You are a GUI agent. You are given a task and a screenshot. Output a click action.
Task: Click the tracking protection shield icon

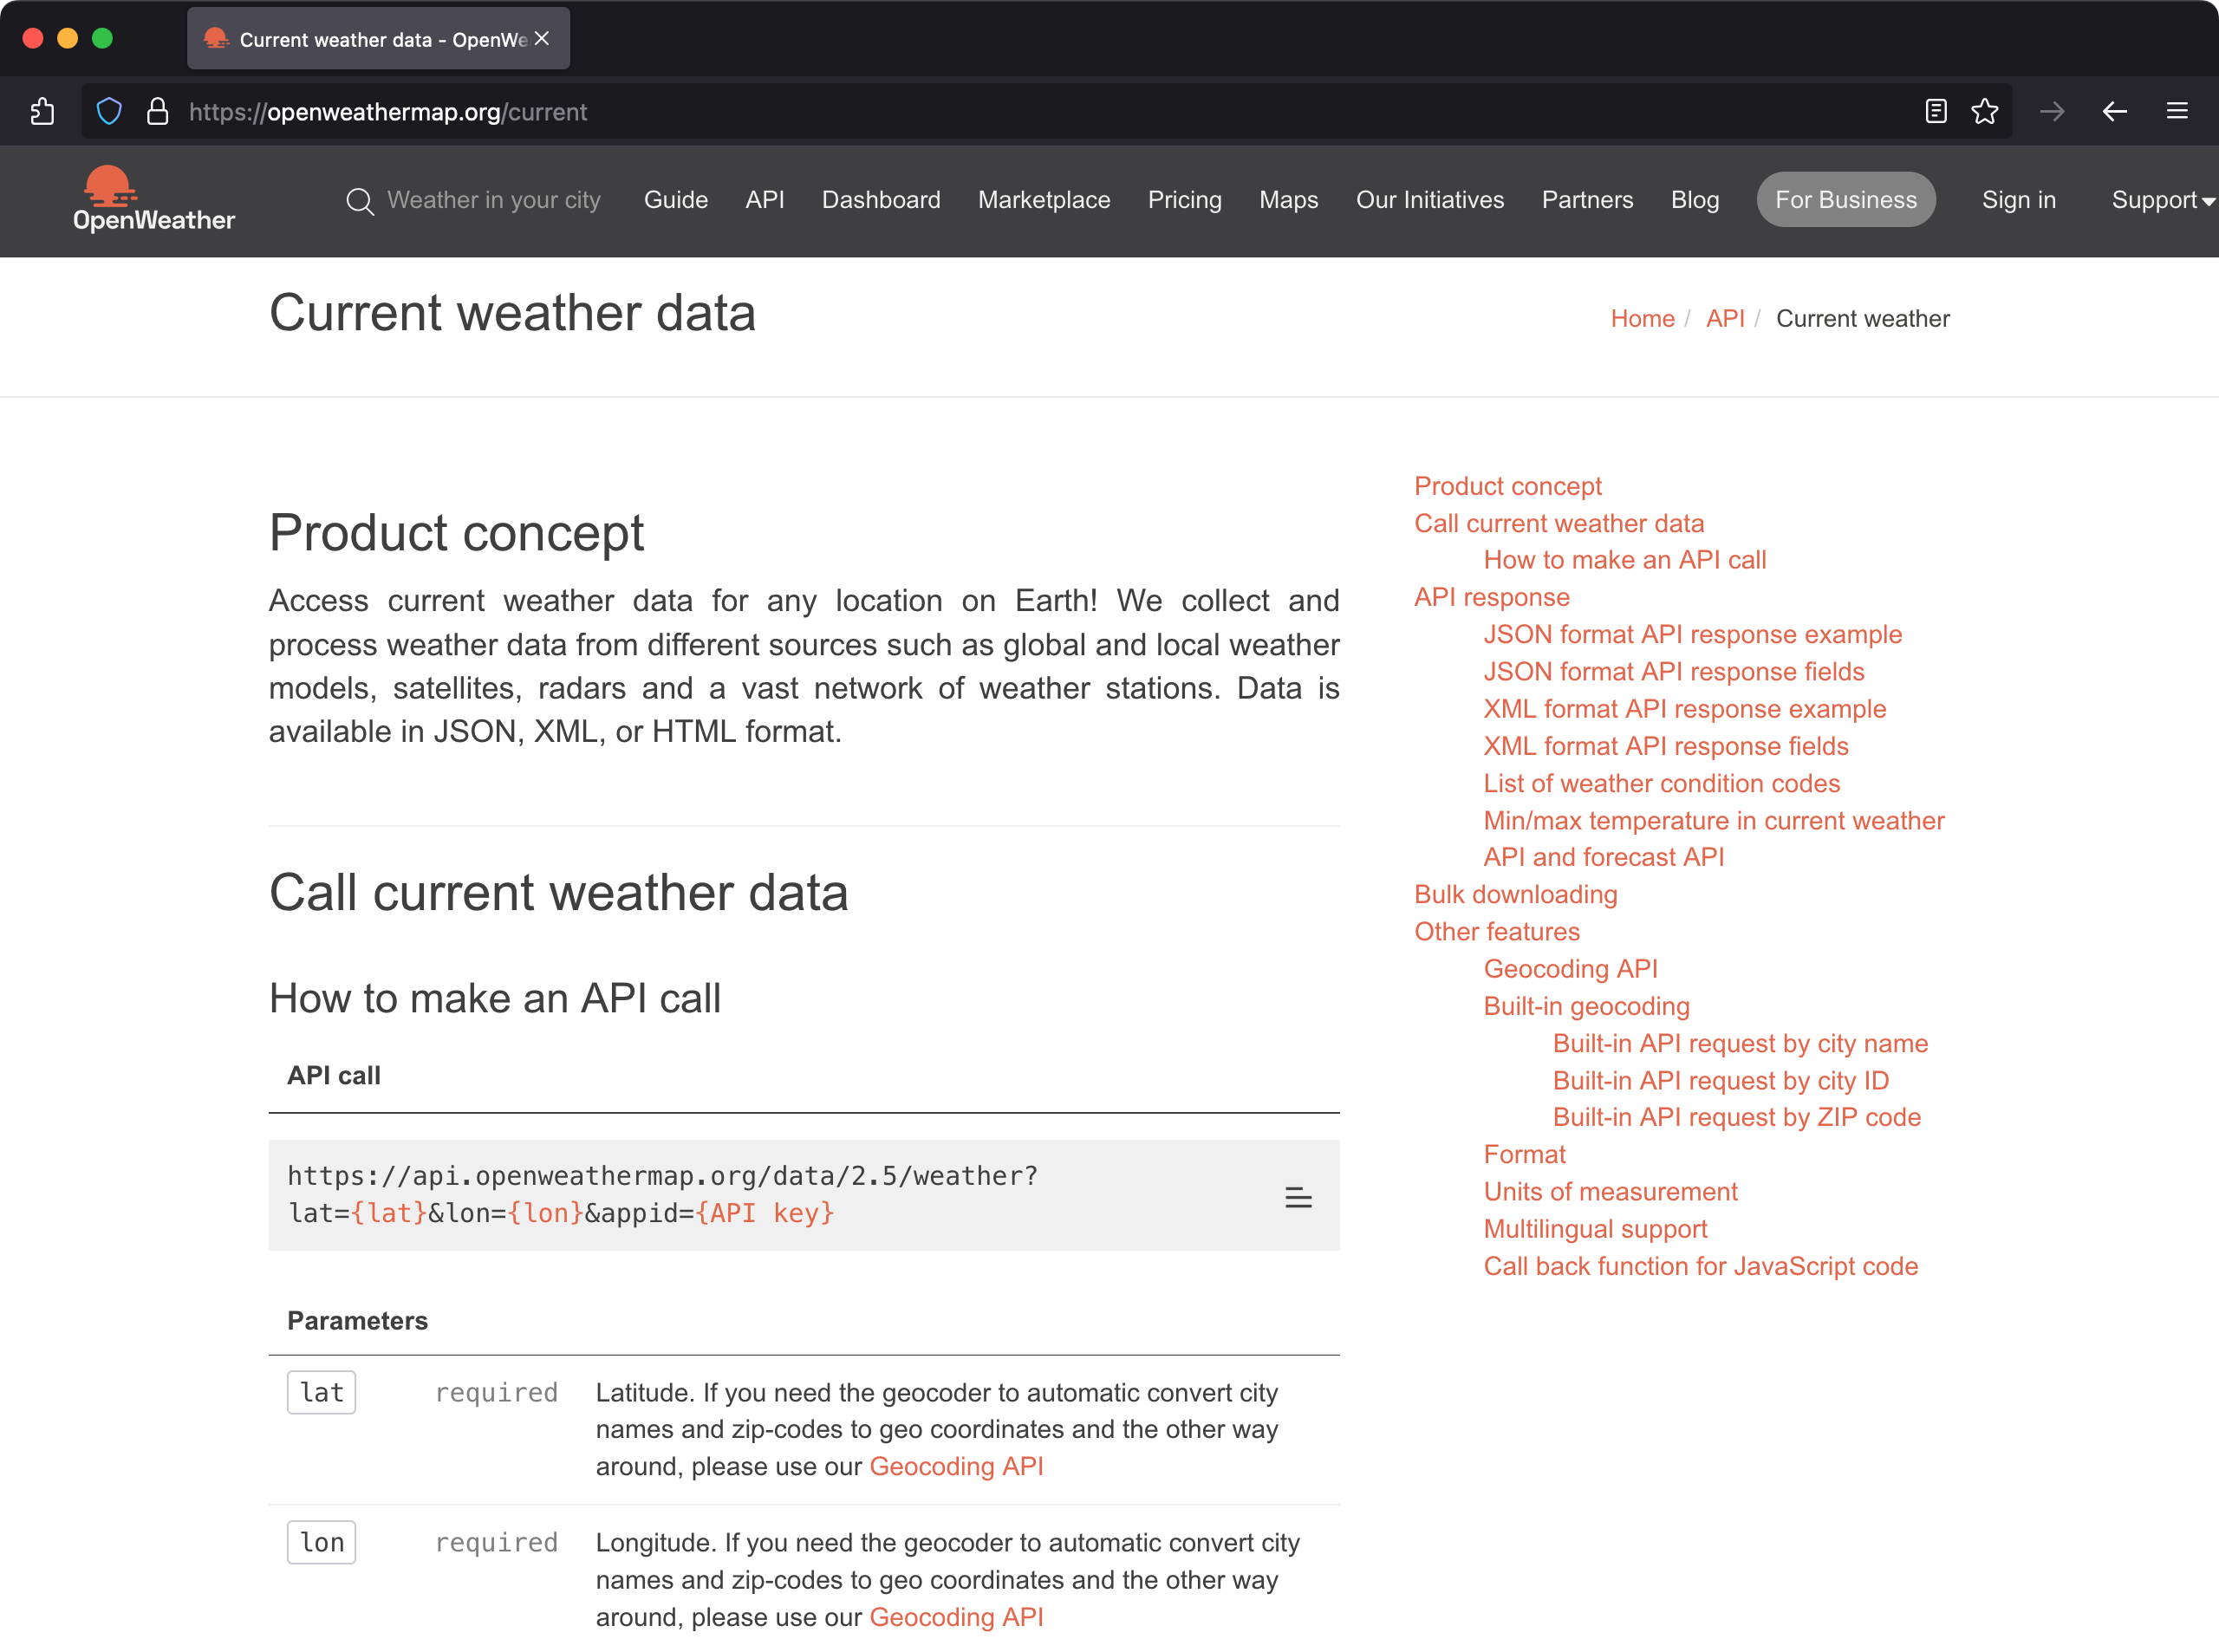[x=109, y=111]
